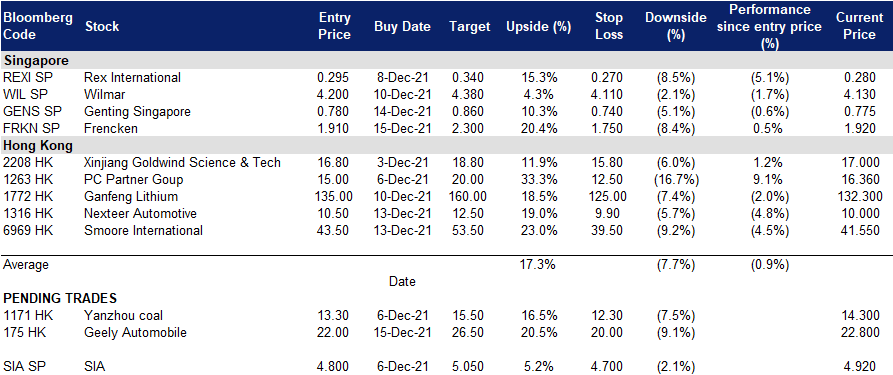Click the Upside (%) column header
Screen dimensions: 893x375
click(x=538, y=27)
